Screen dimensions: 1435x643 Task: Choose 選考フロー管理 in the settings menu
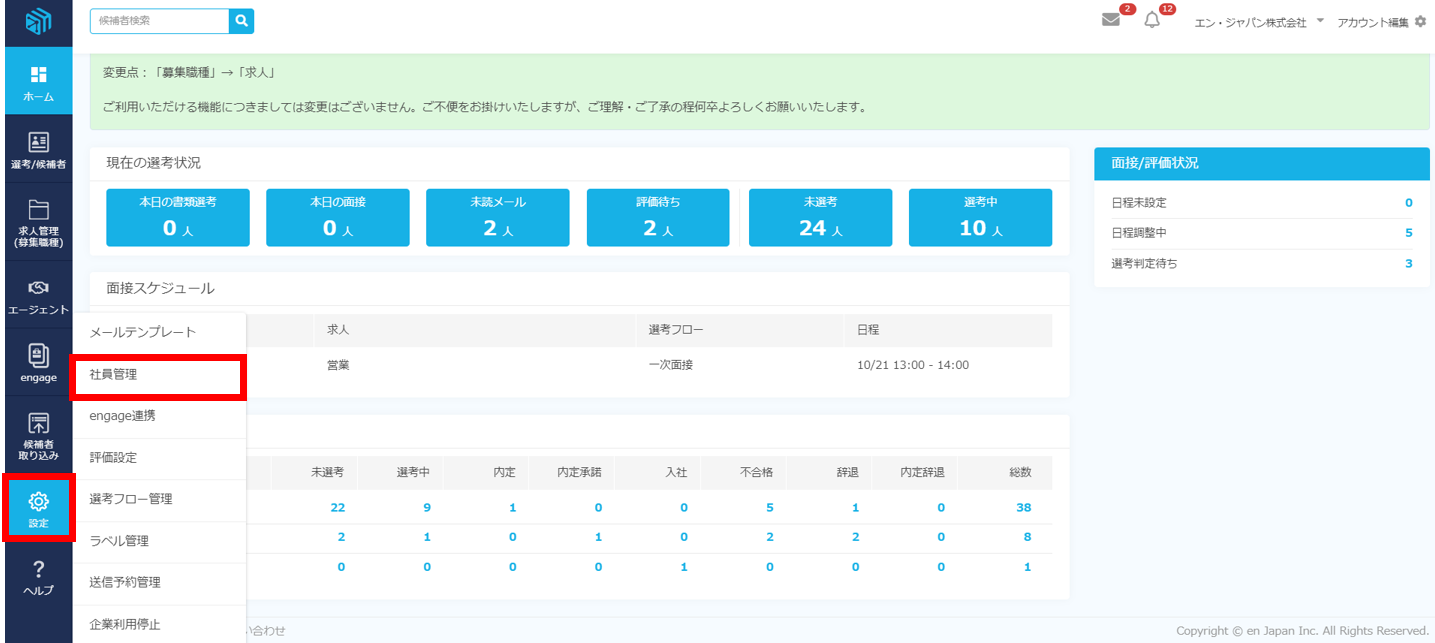[x=157, y=499]
